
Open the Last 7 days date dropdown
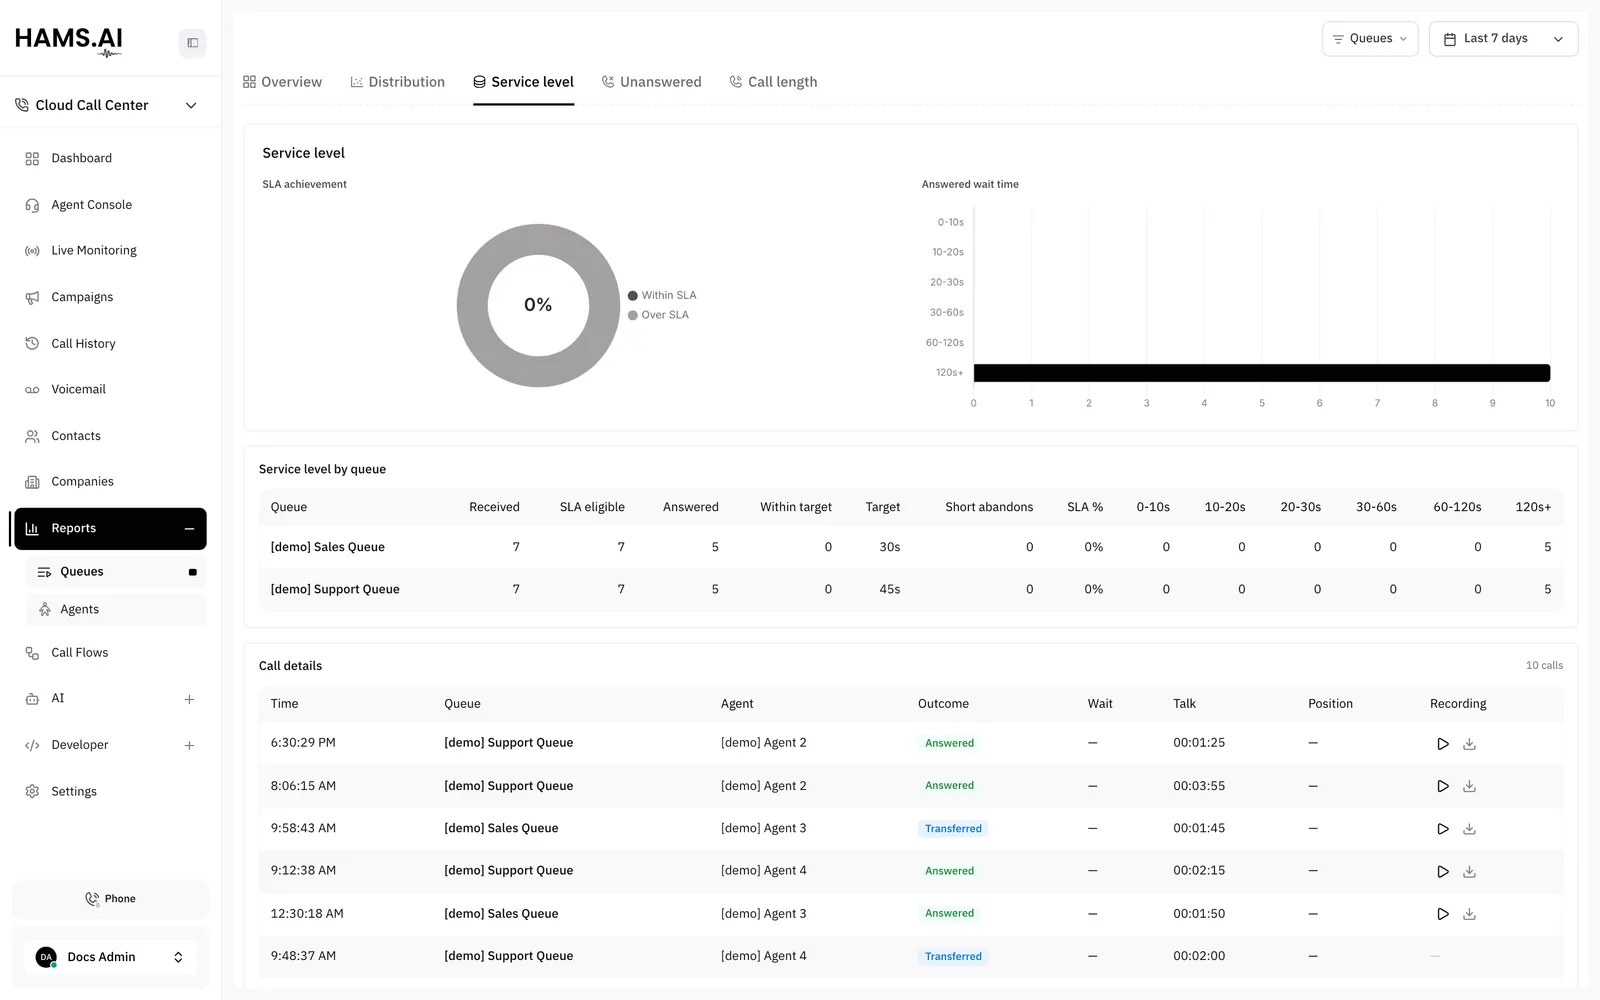click(x=1503, y=39)
